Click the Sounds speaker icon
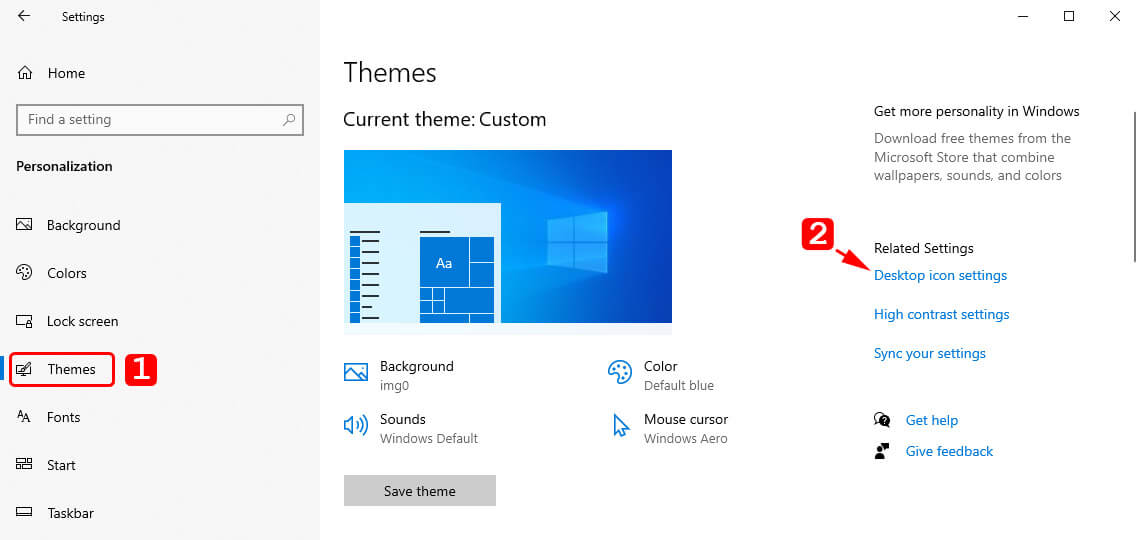This screenshot has height=540, width=1138. pos(356,425)
